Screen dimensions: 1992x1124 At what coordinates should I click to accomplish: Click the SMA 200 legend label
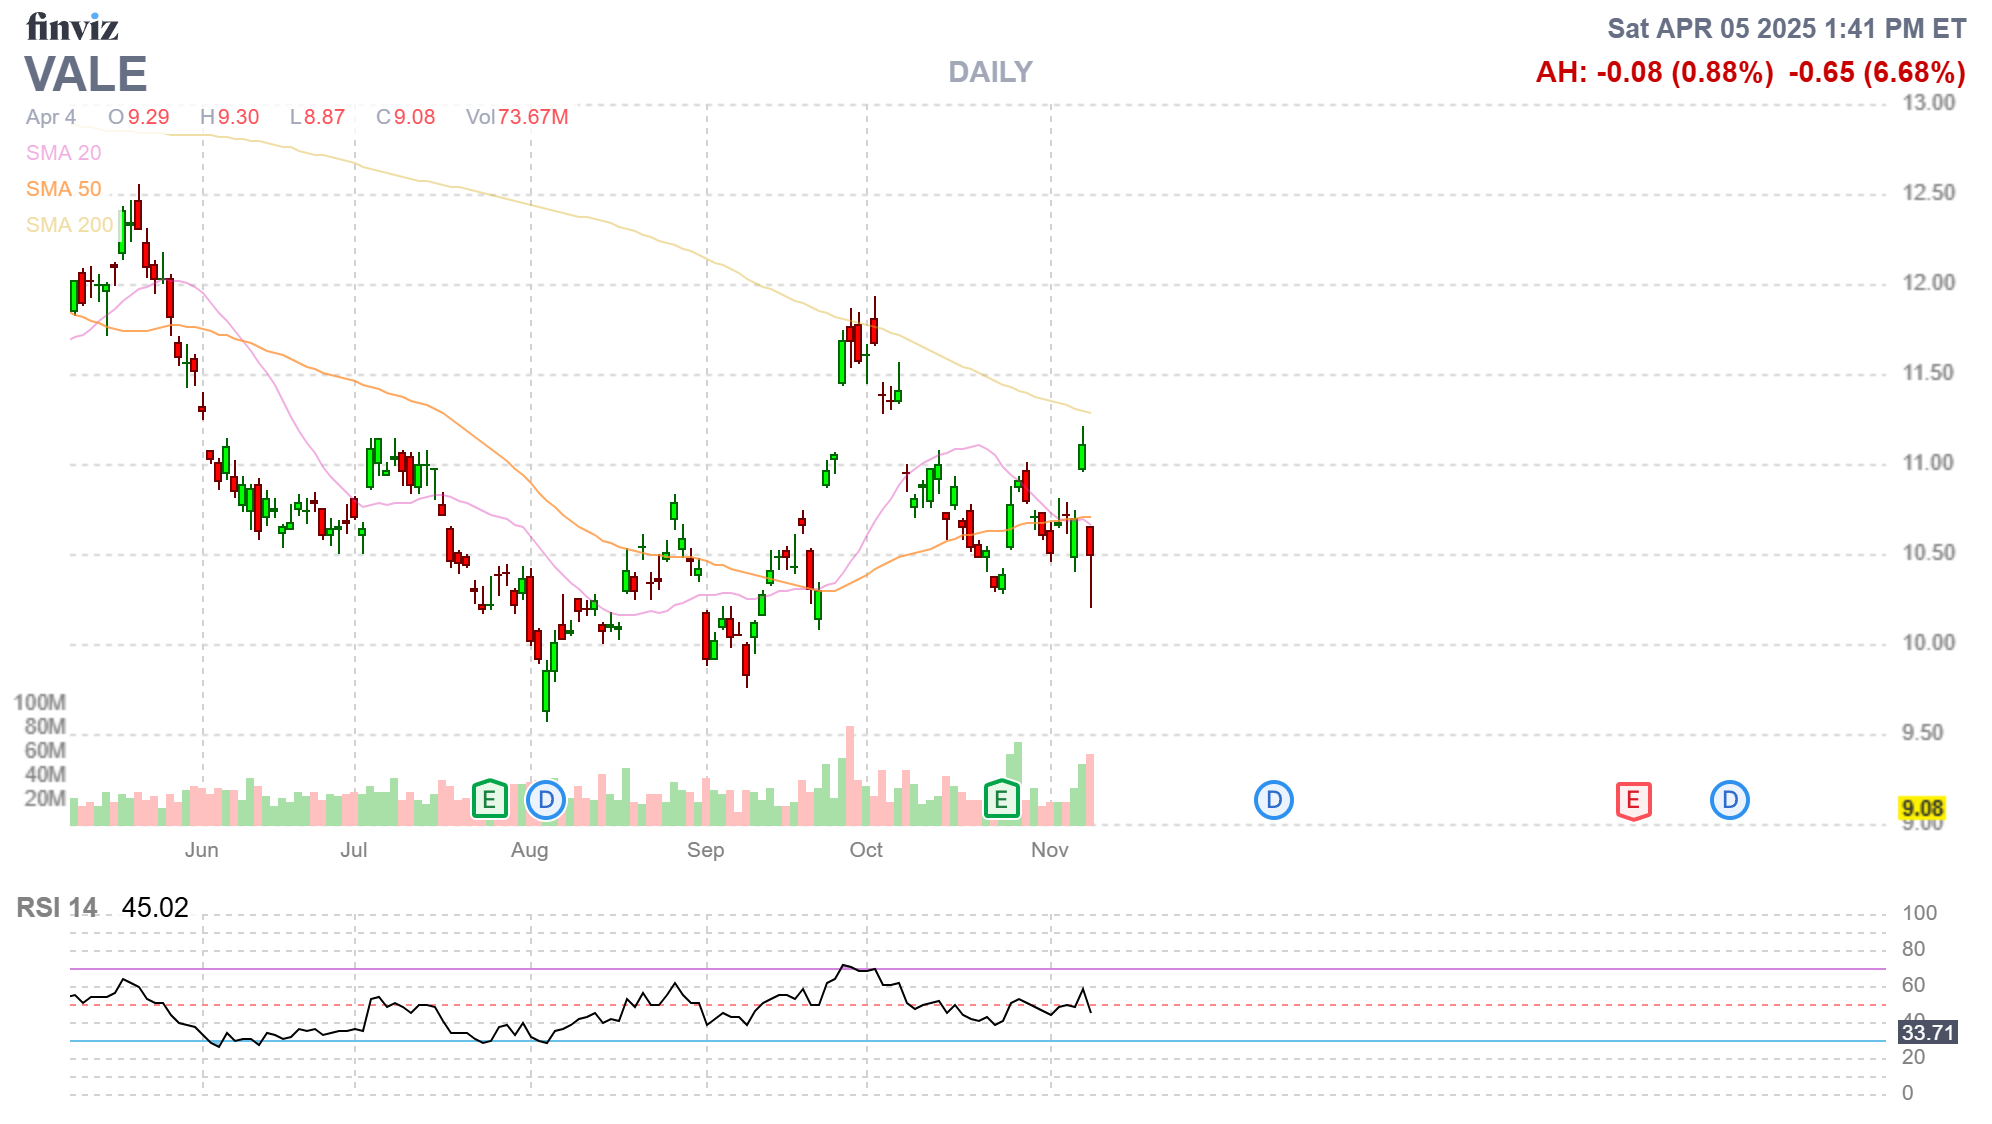(69, 225)
